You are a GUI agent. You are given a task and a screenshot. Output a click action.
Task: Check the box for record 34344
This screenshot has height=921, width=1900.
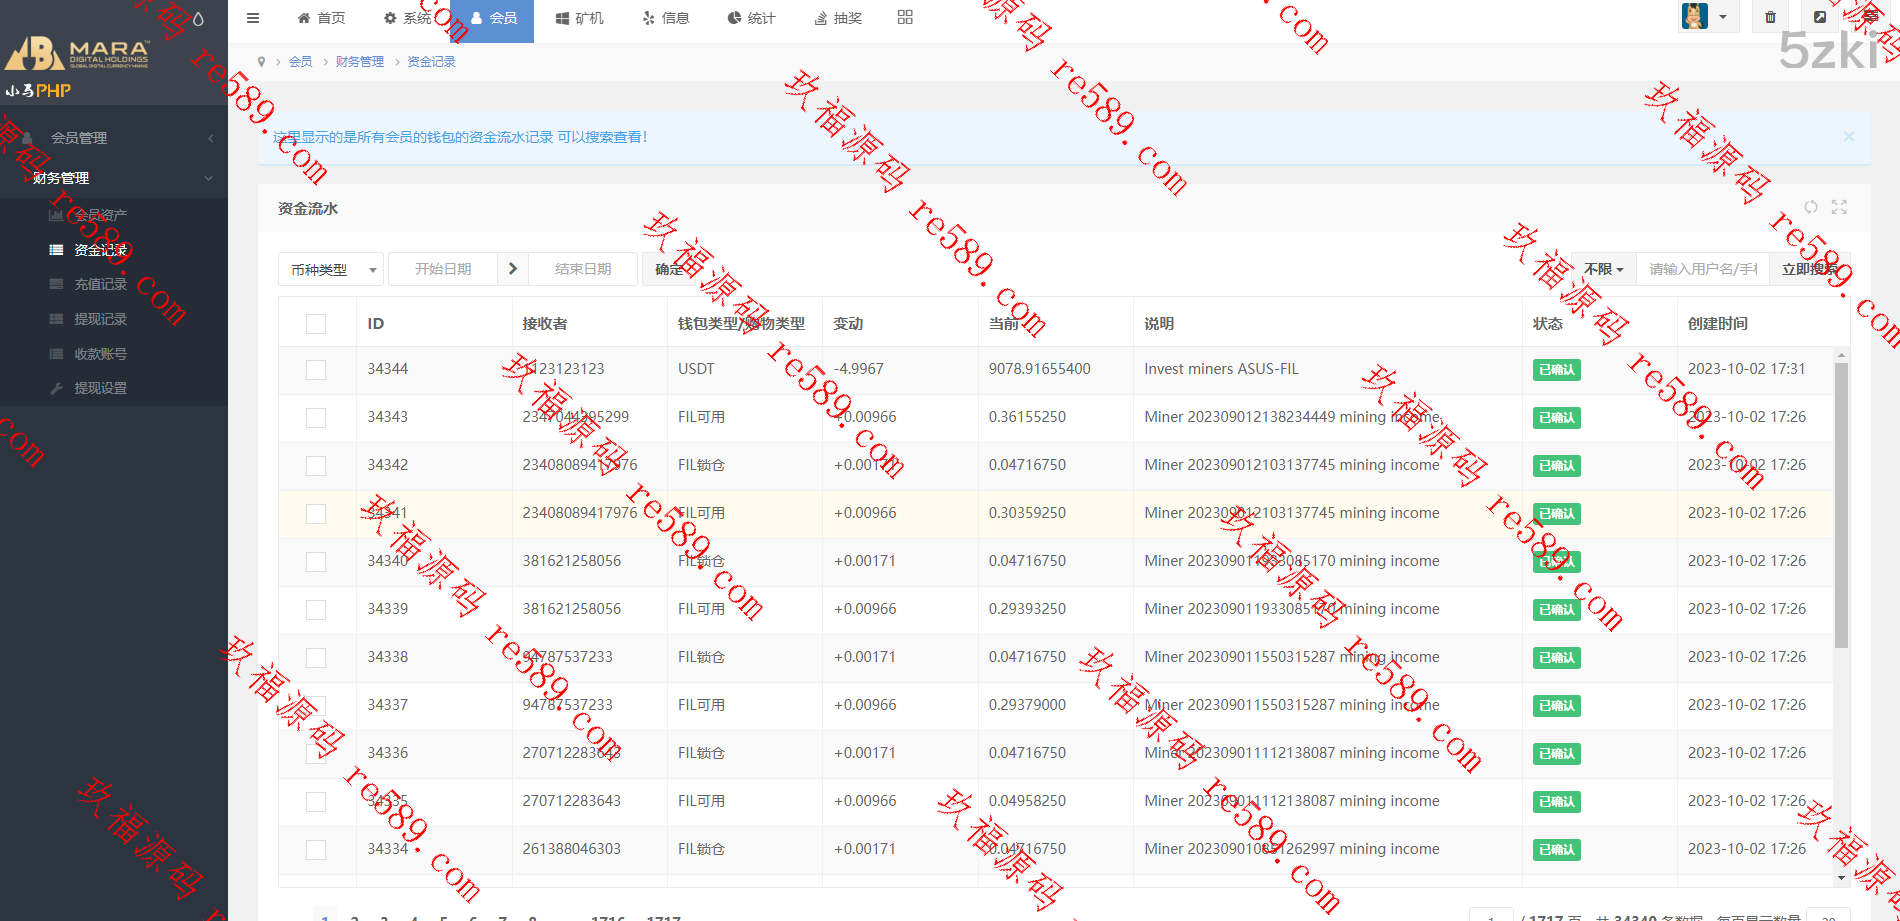(x=316, y=370)
